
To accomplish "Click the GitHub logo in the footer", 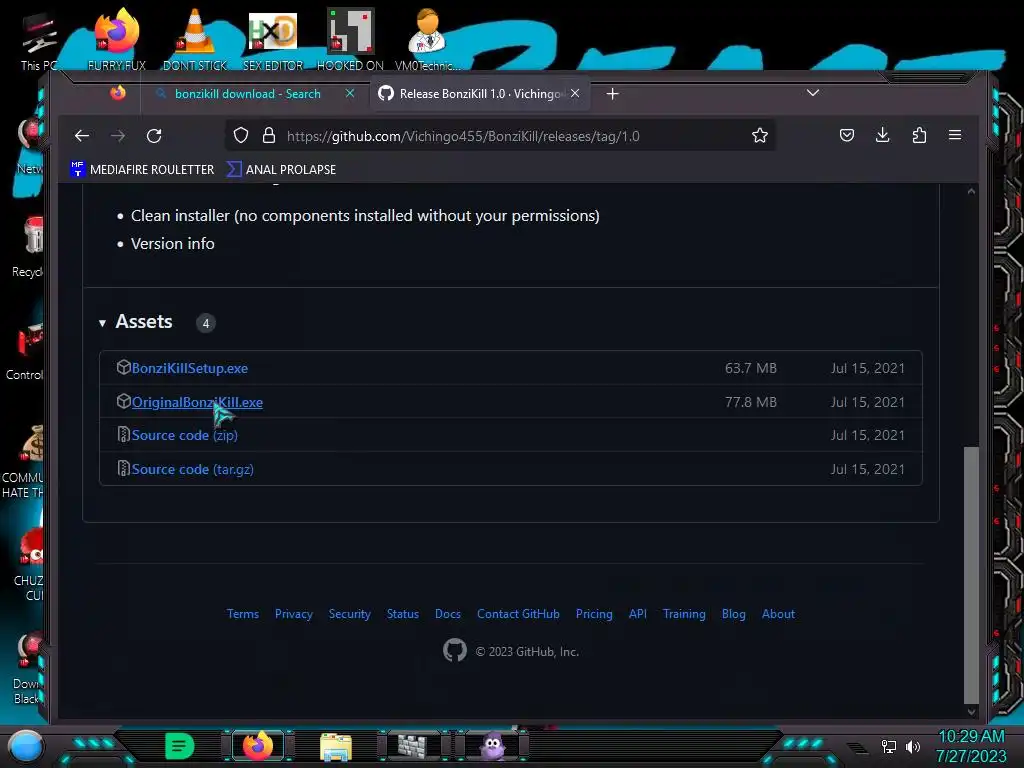I will [x=455, y=650].
